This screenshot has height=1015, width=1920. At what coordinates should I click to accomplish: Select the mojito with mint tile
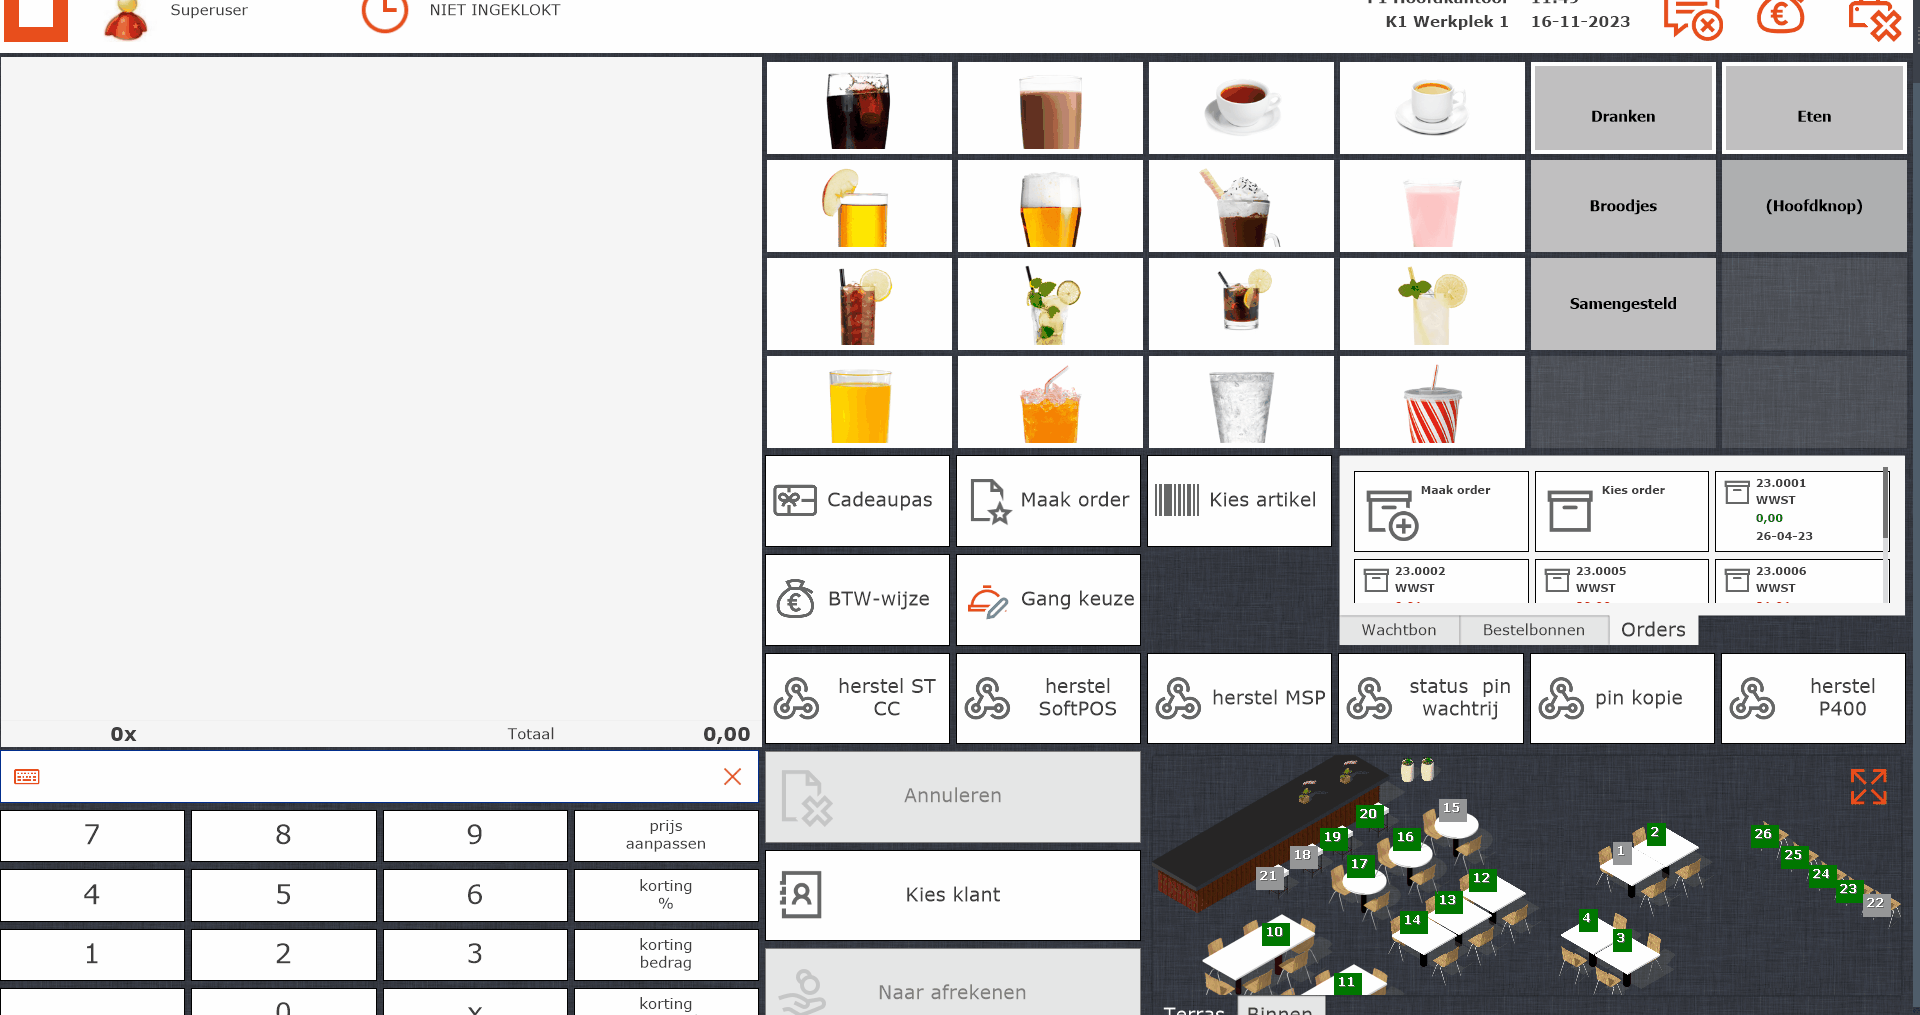coord(1050,304)
